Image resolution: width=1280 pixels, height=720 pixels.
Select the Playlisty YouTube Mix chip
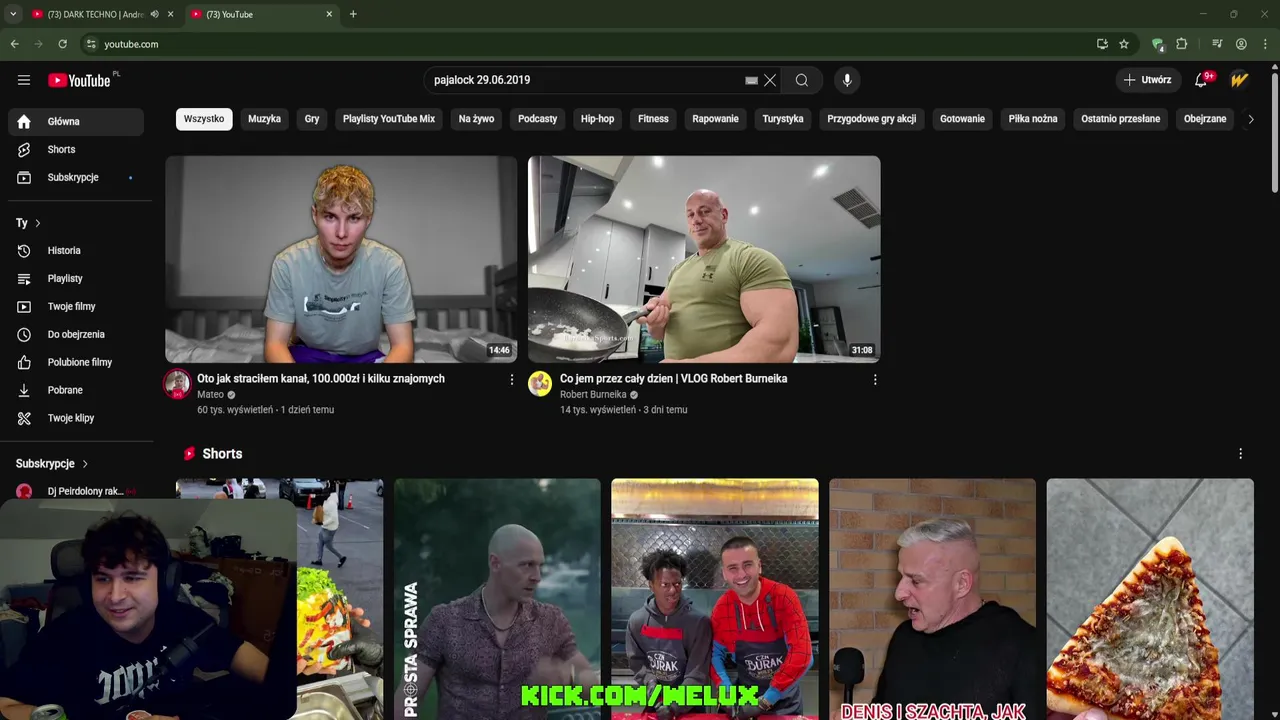389,119
